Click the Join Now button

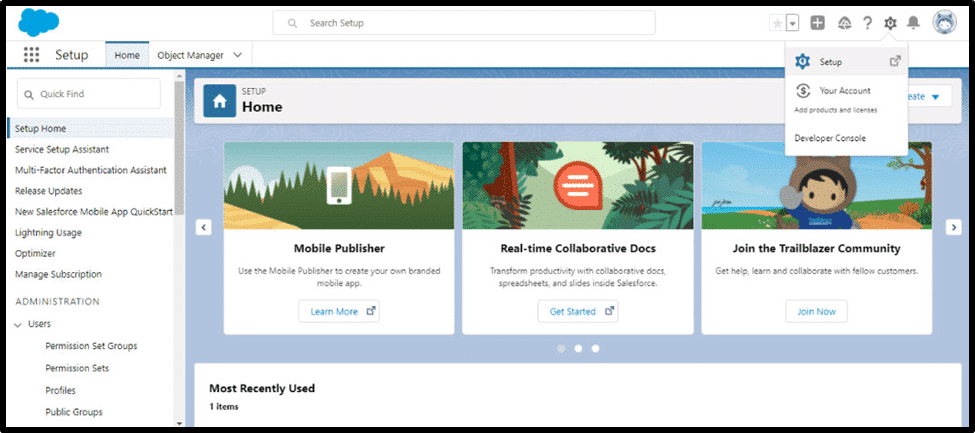click(x=815, y=311)
